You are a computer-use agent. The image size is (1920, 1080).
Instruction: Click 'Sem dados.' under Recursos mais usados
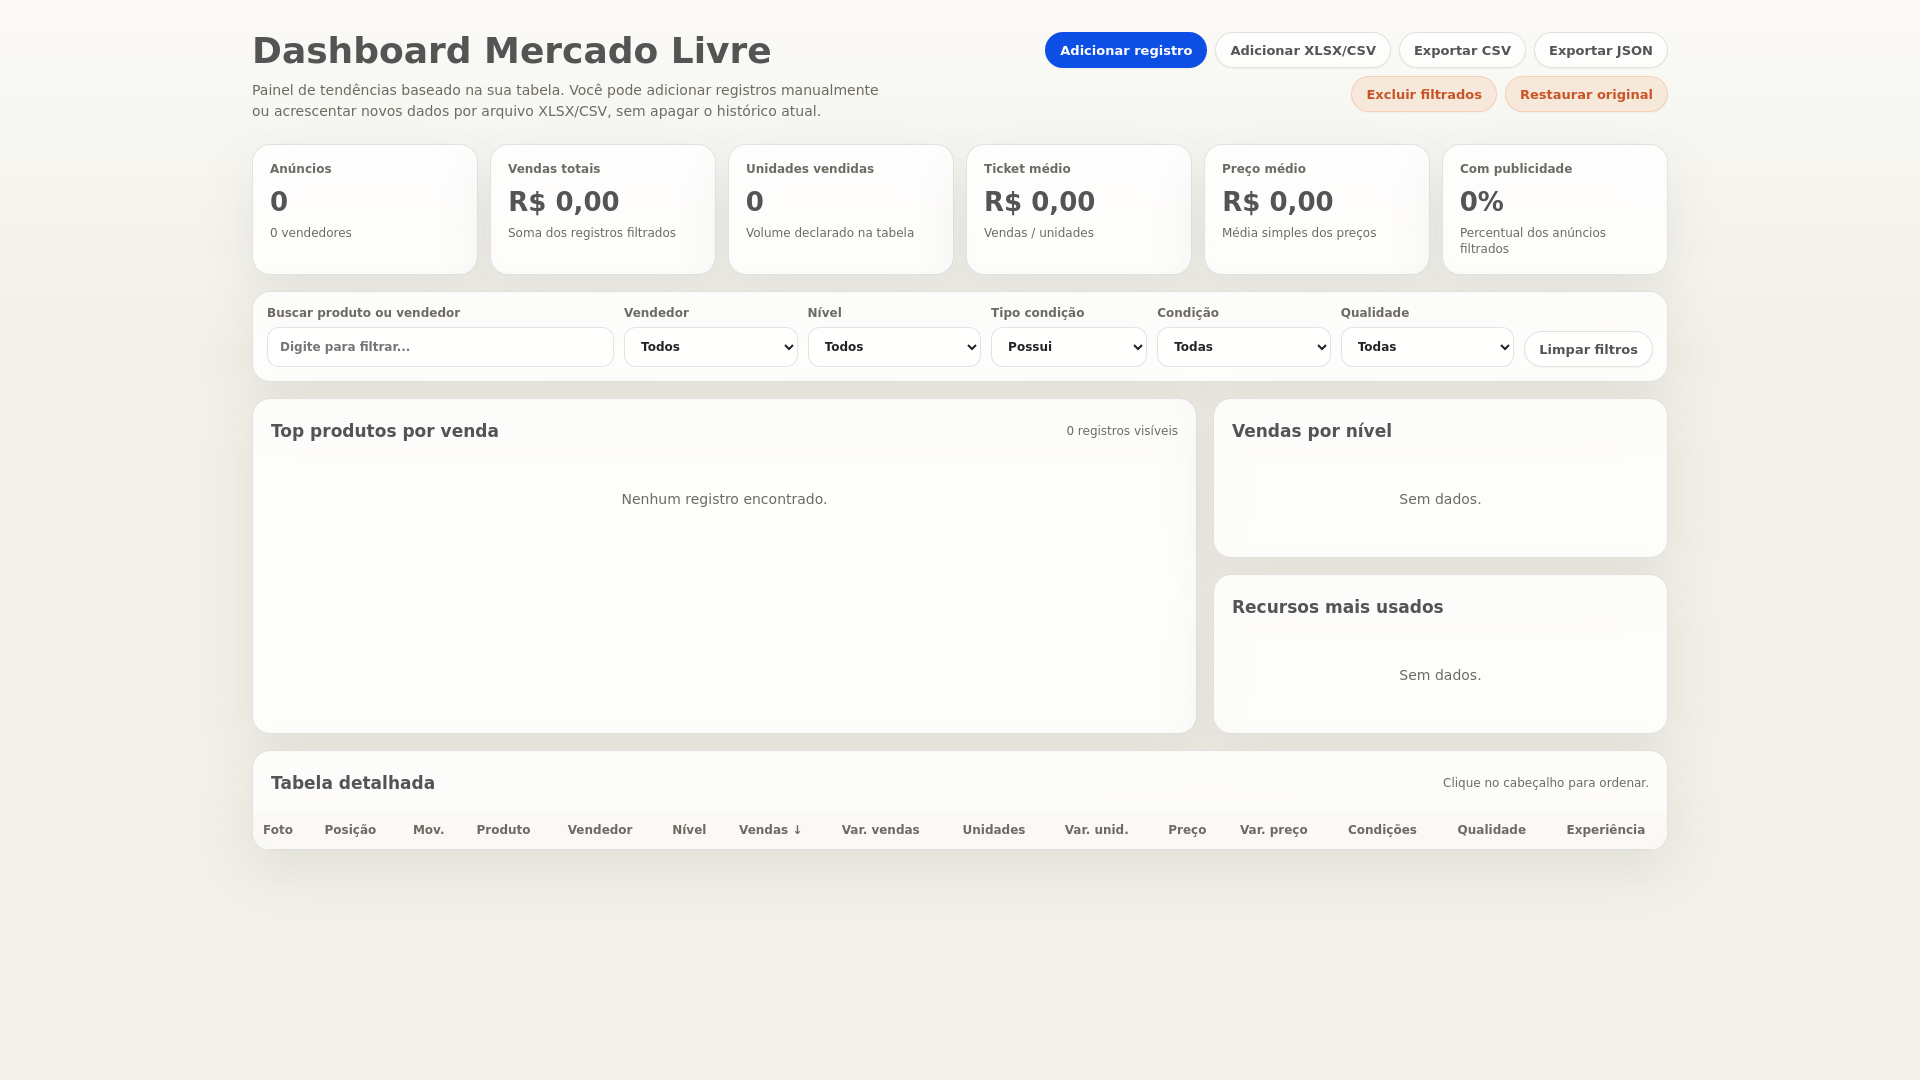(x=1439, y=675)
